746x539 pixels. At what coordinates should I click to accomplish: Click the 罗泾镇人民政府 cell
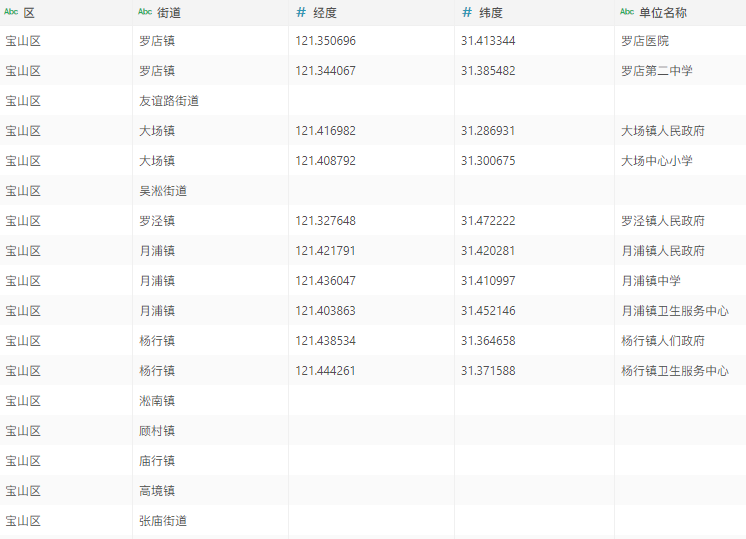coord(662,221)
